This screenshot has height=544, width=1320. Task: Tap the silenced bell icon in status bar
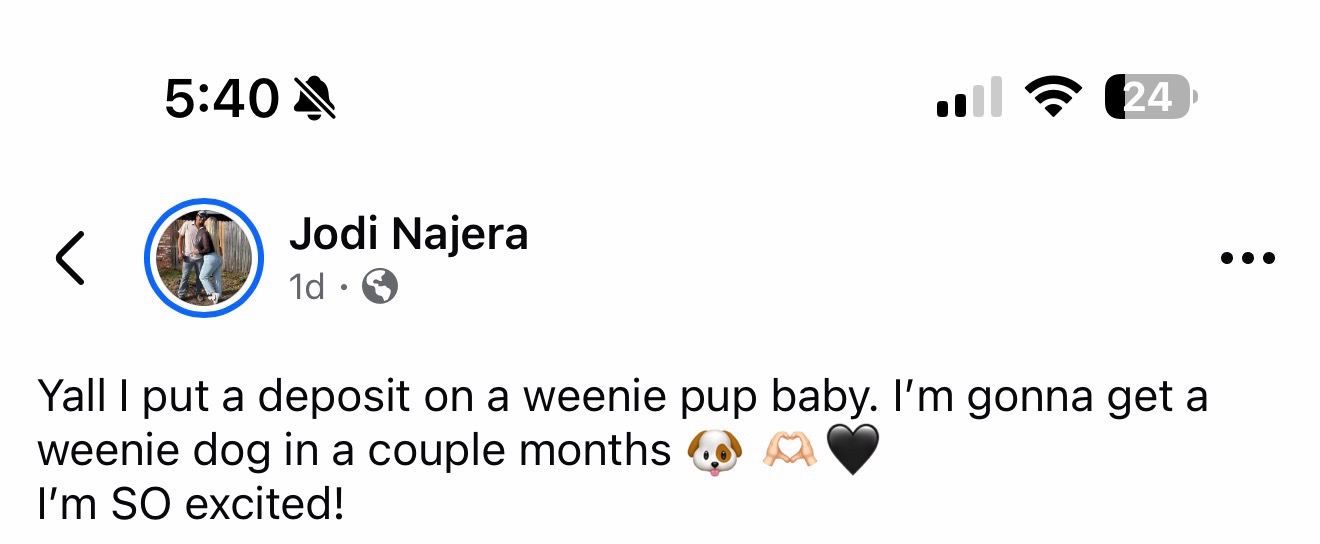coord(315,98)
